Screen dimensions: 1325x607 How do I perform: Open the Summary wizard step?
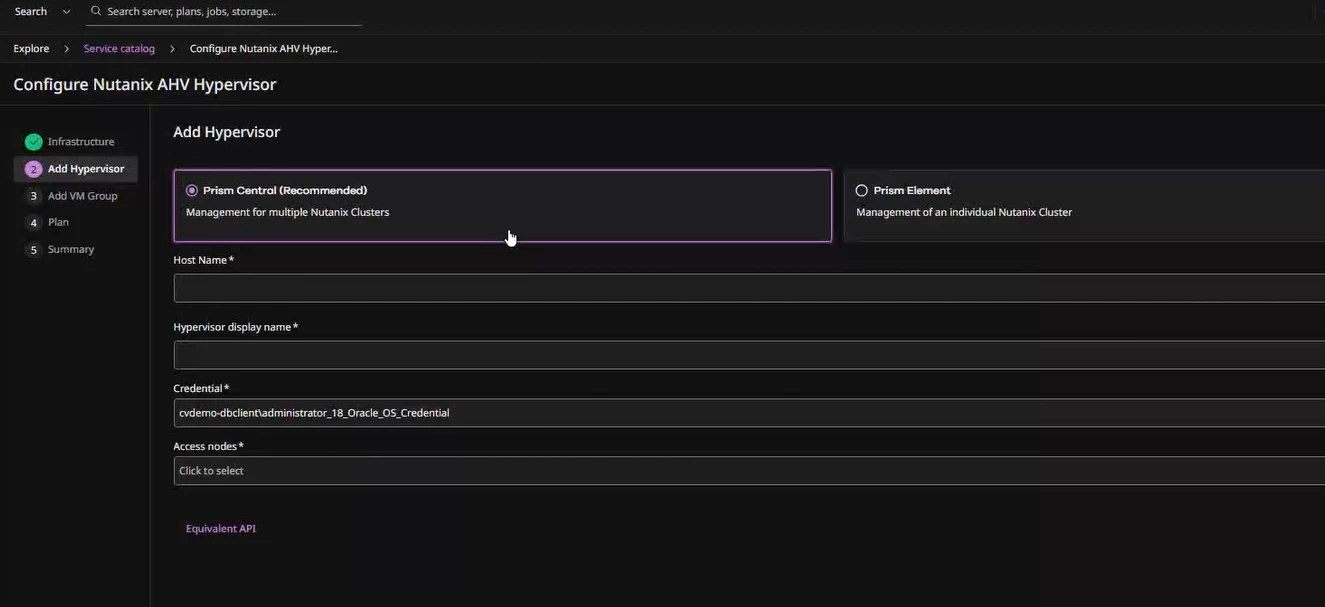click(x=71, y=249)
